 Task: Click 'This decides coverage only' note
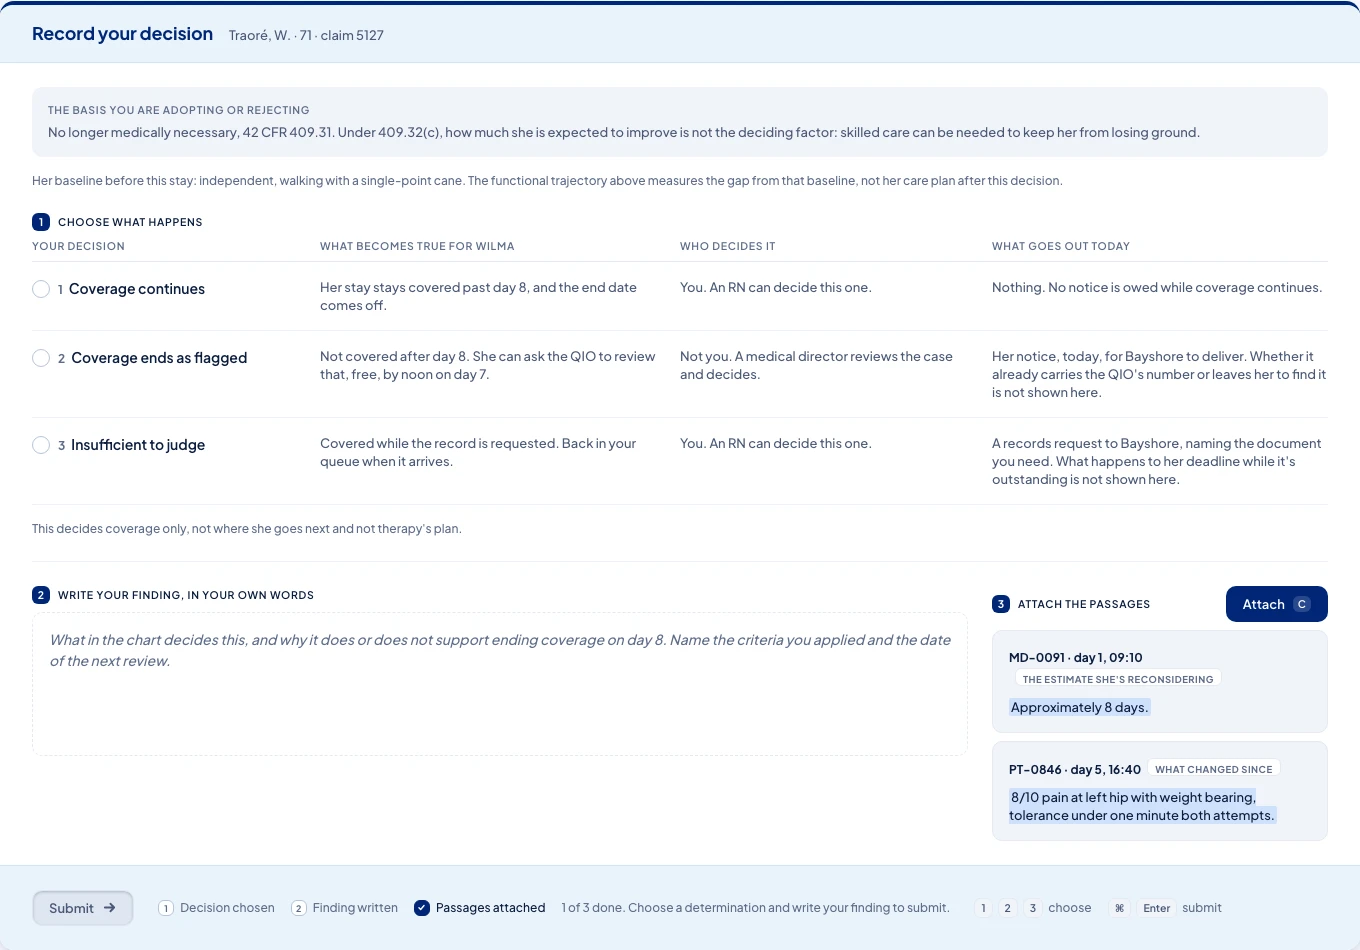coord(247,528)
